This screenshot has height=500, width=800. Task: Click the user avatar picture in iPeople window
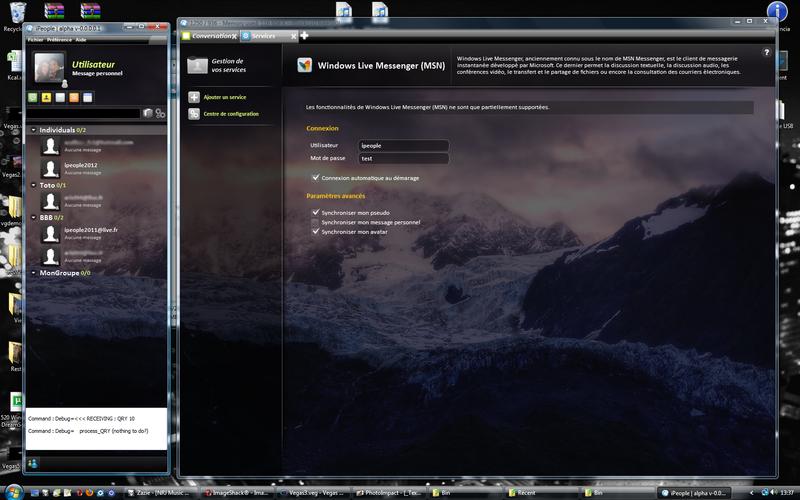pos(49,67)
